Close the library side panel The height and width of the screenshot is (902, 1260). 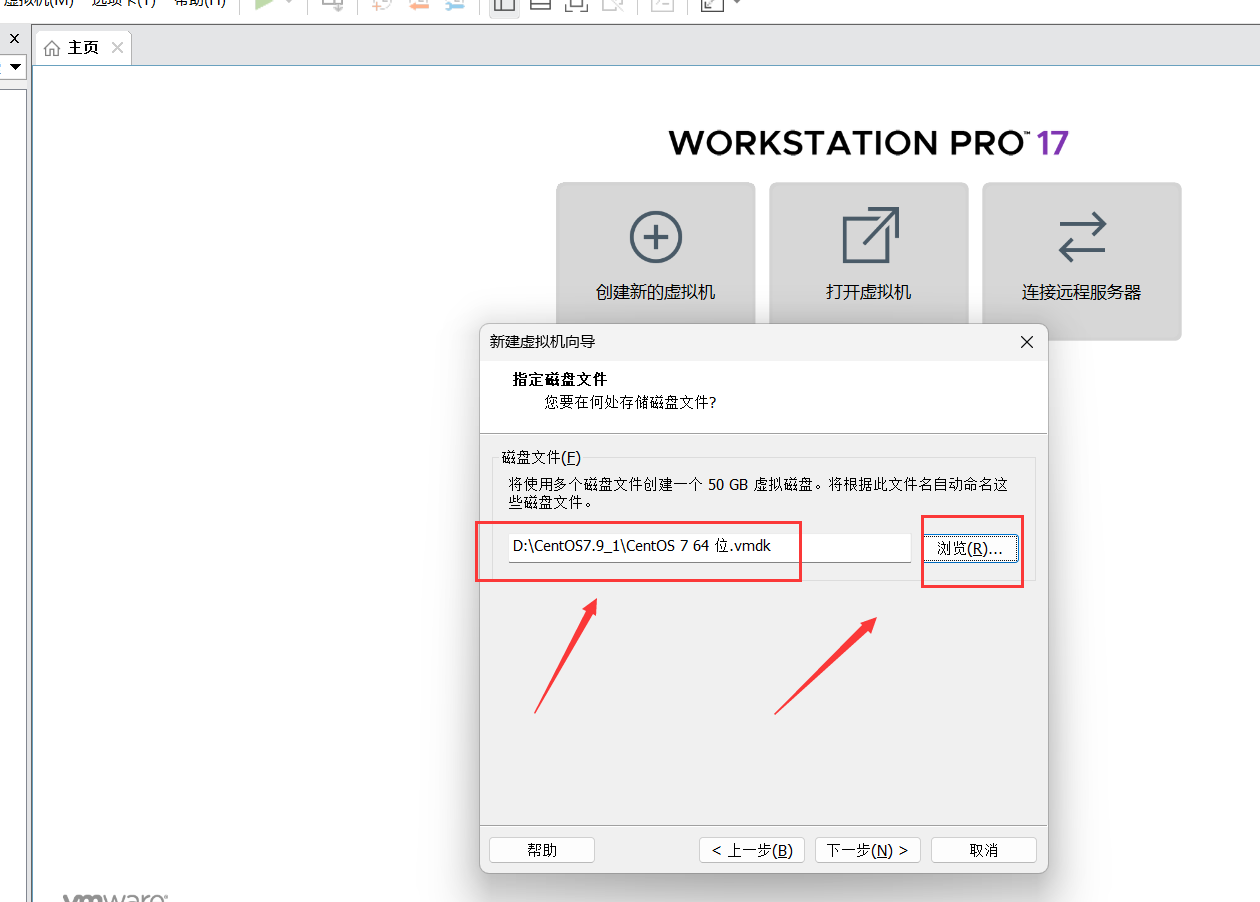point(14,38)
